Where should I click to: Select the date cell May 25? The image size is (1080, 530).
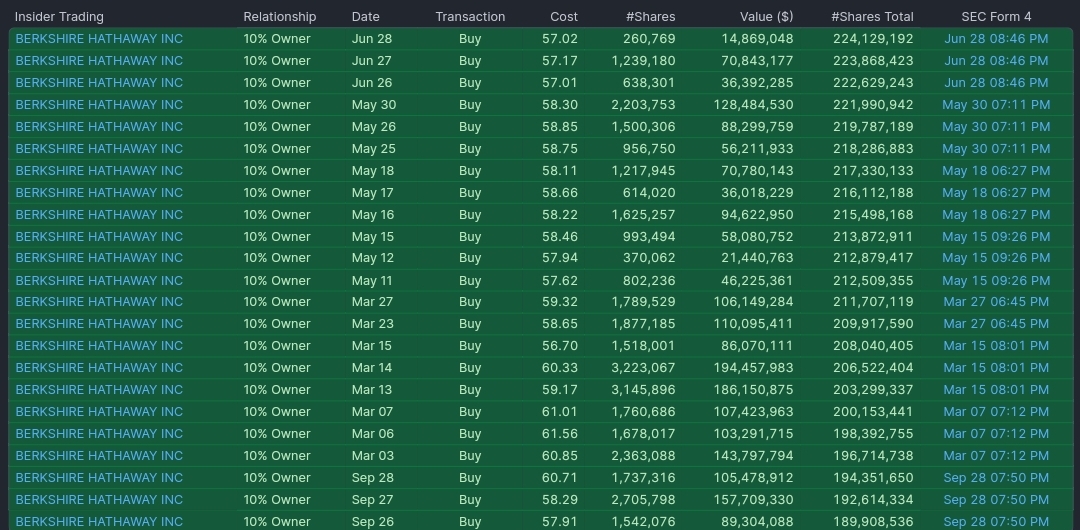(x=373, y=149)
